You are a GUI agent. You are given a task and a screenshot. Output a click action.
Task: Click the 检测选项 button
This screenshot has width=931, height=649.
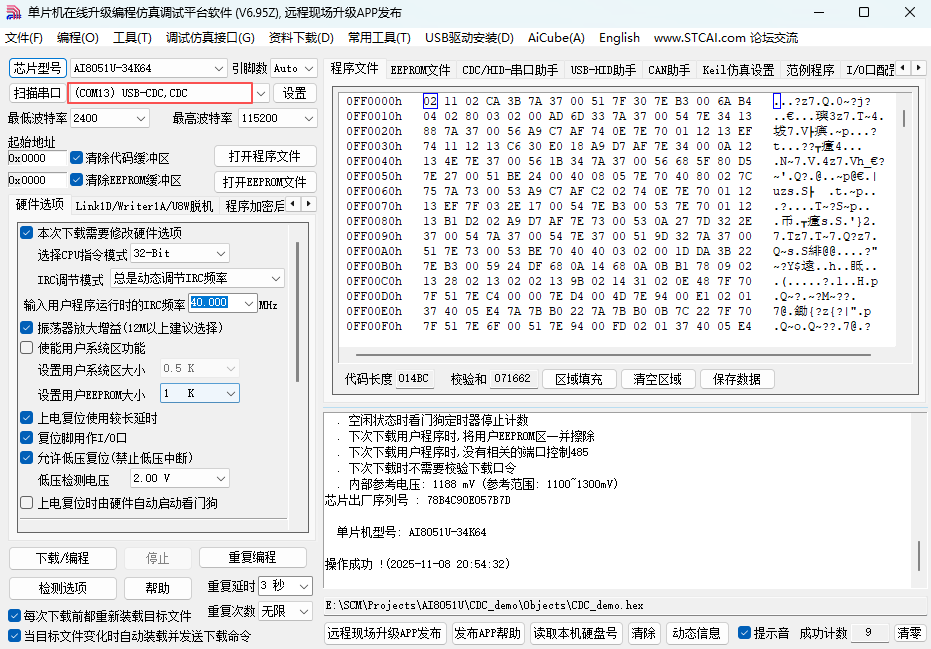coord(62,588)
